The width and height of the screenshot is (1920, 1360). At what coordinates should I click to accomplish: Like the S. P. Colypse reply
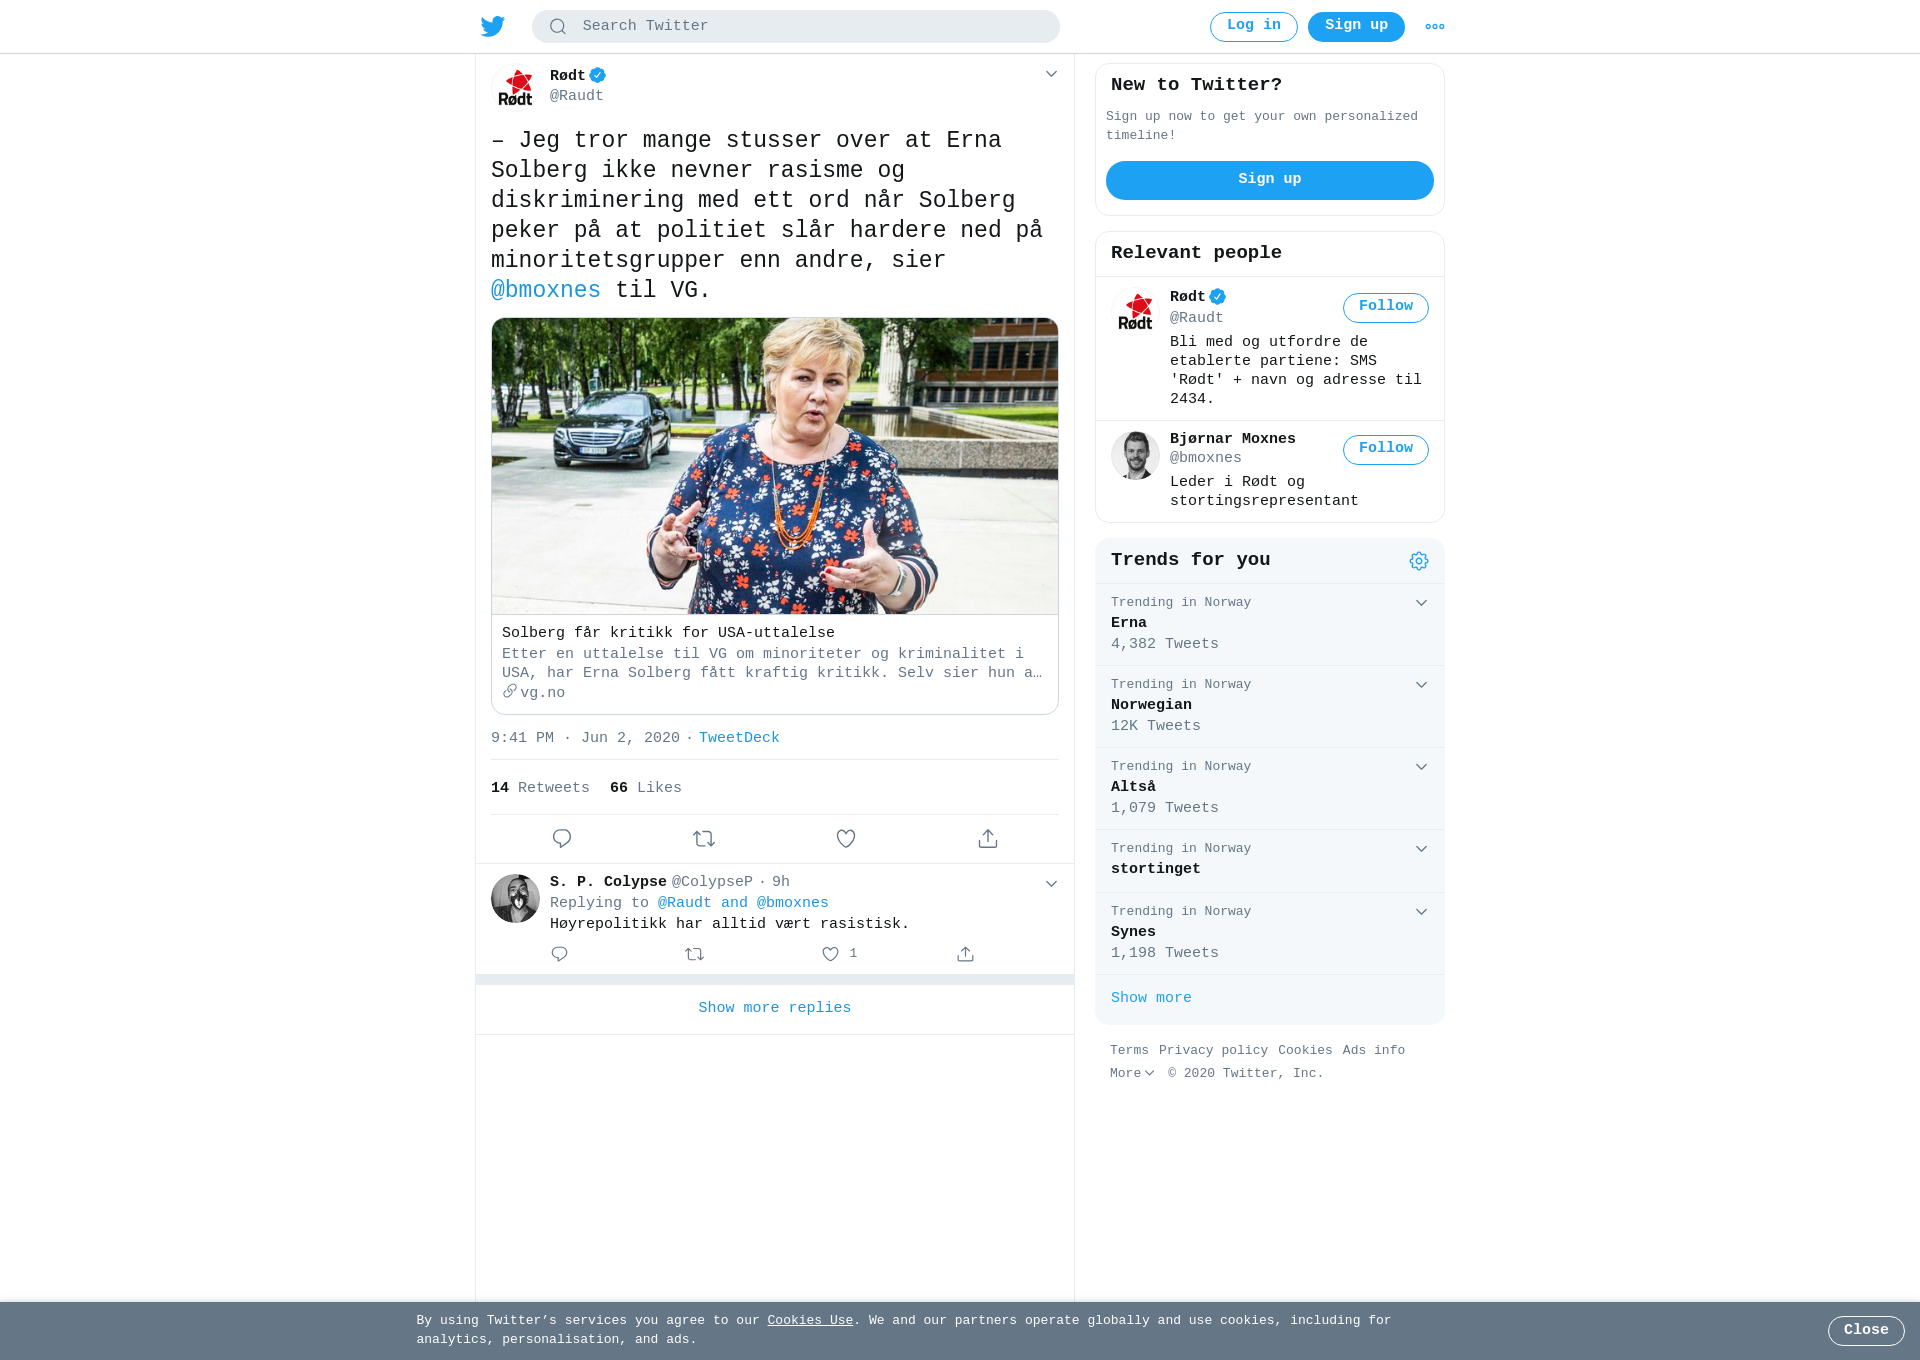tap(830, 954)
